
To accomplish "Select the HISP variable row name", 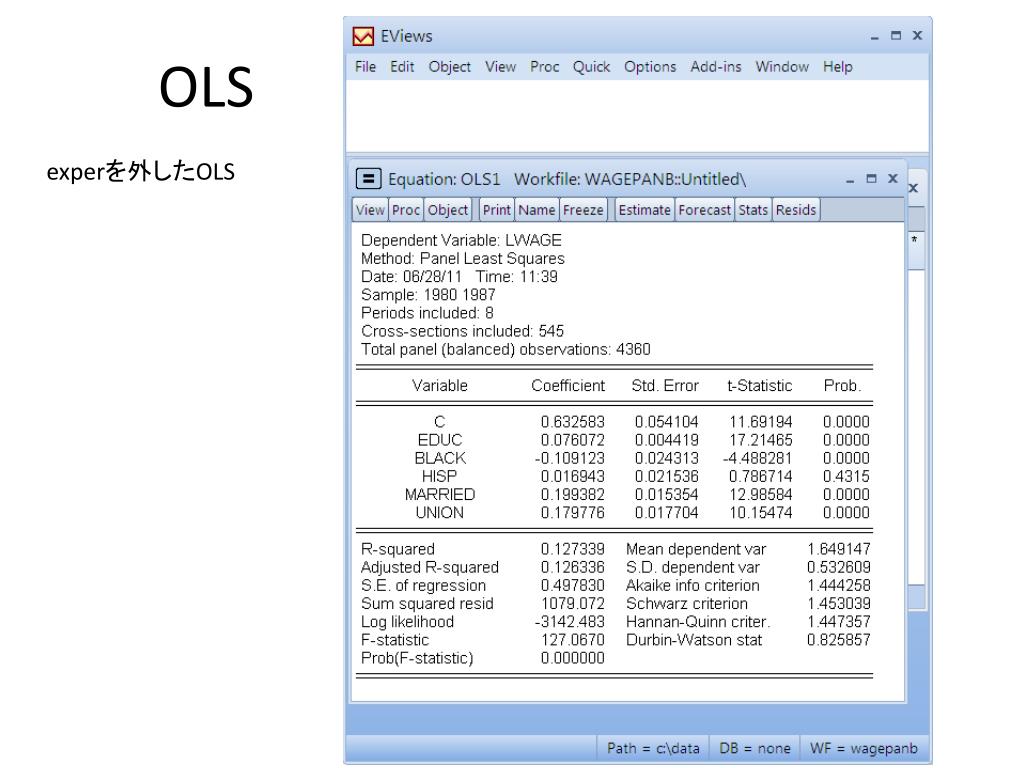I will click(x=440, y=476).
